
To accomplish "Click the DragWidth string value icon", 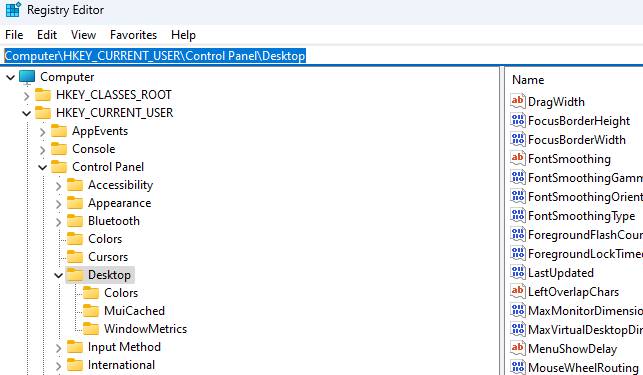I will tap(518, 101).
